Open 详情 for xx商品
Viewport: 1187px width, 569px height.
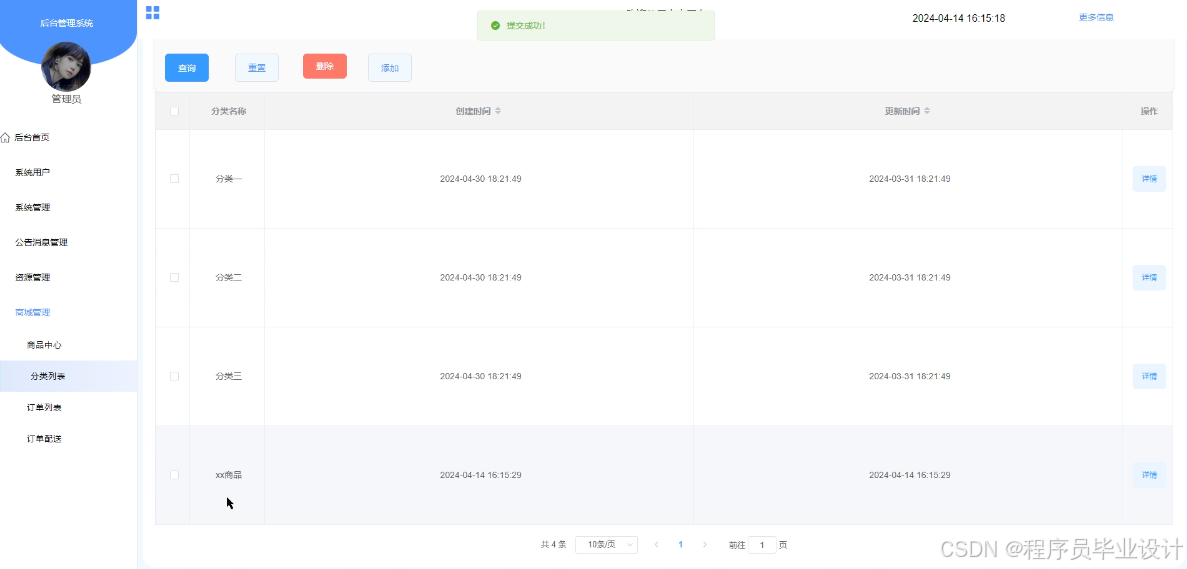(1149, 475)
